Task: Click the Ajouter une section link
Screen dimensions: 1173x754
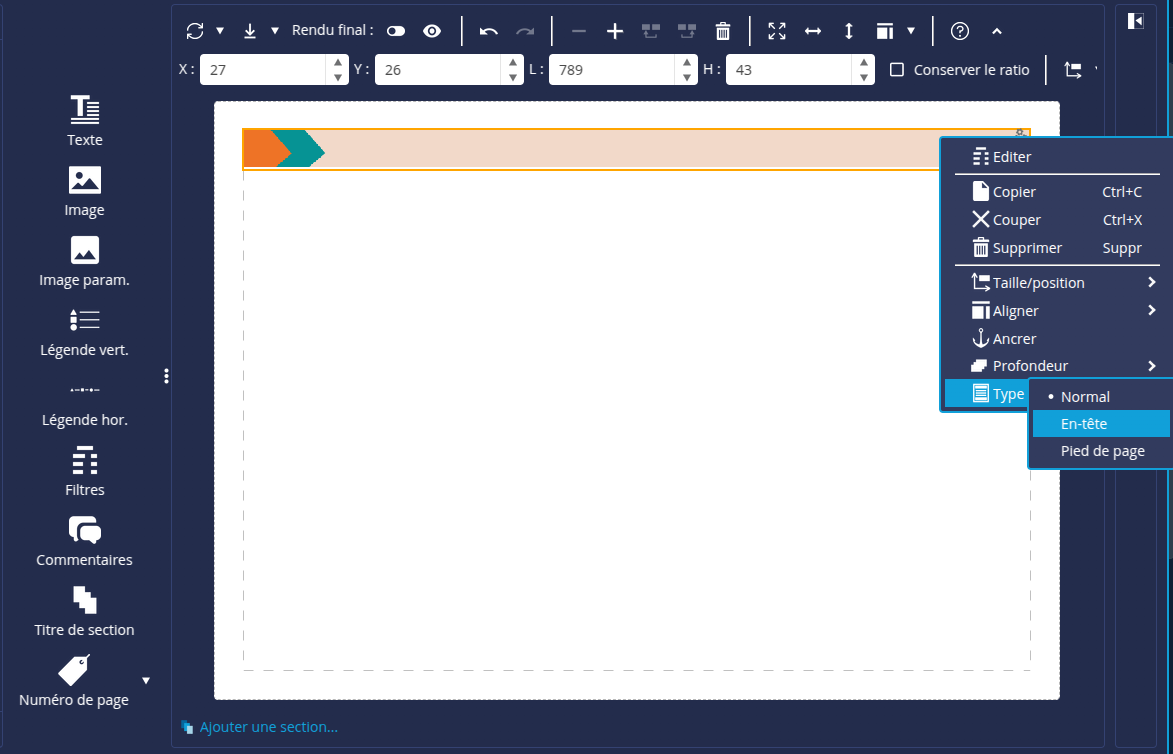Action: tap(268, 727)
